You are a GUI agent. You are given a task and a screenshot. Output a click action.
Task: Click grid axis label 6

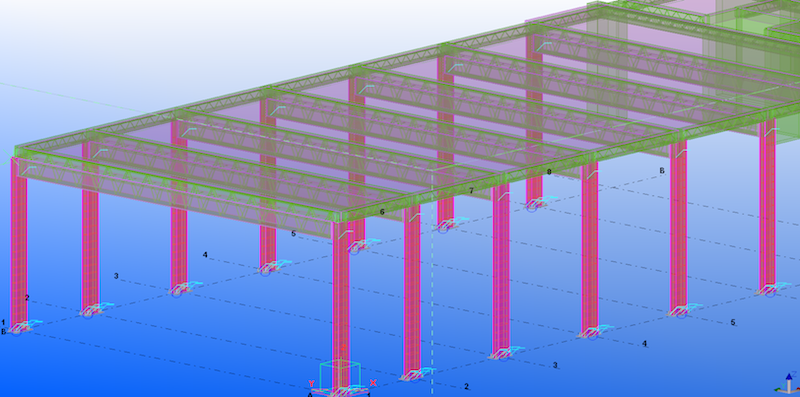pyautogui.click(x=382, y=212)
